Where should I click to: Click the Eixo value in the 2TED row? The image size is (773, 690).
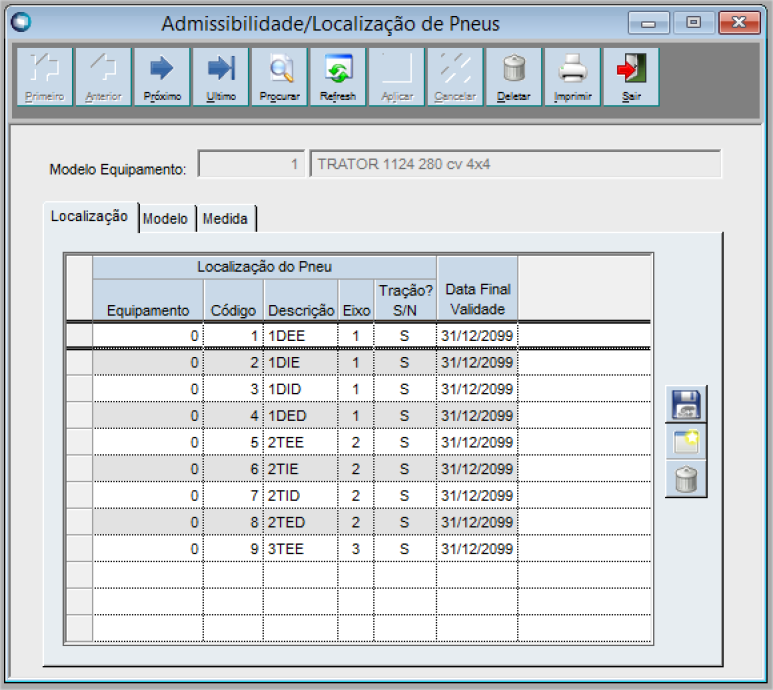(356, 522)
